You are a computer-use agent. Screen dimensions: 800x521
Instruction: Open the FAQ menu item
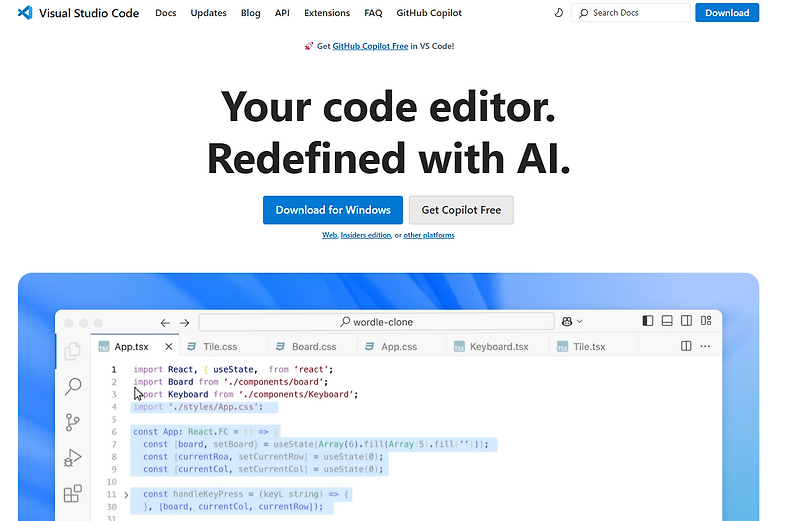[373, 13]
